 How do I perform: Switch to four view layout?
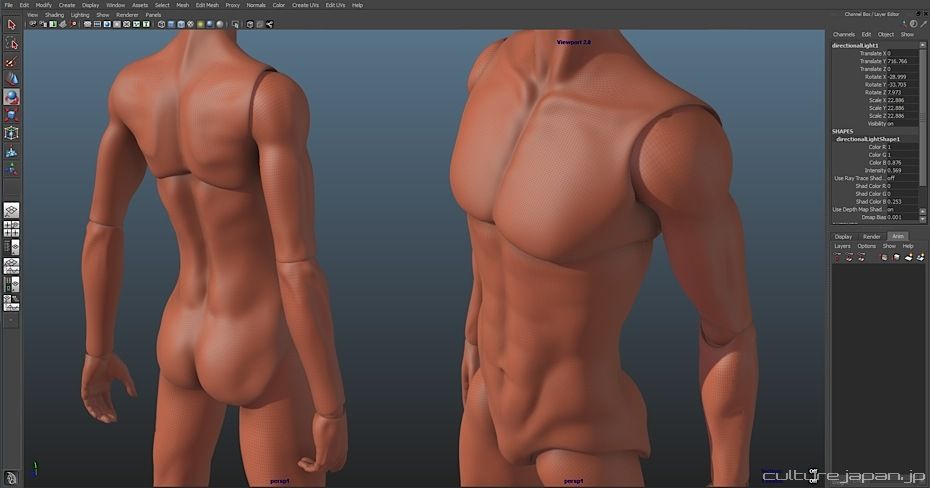(x=11, y=229)
